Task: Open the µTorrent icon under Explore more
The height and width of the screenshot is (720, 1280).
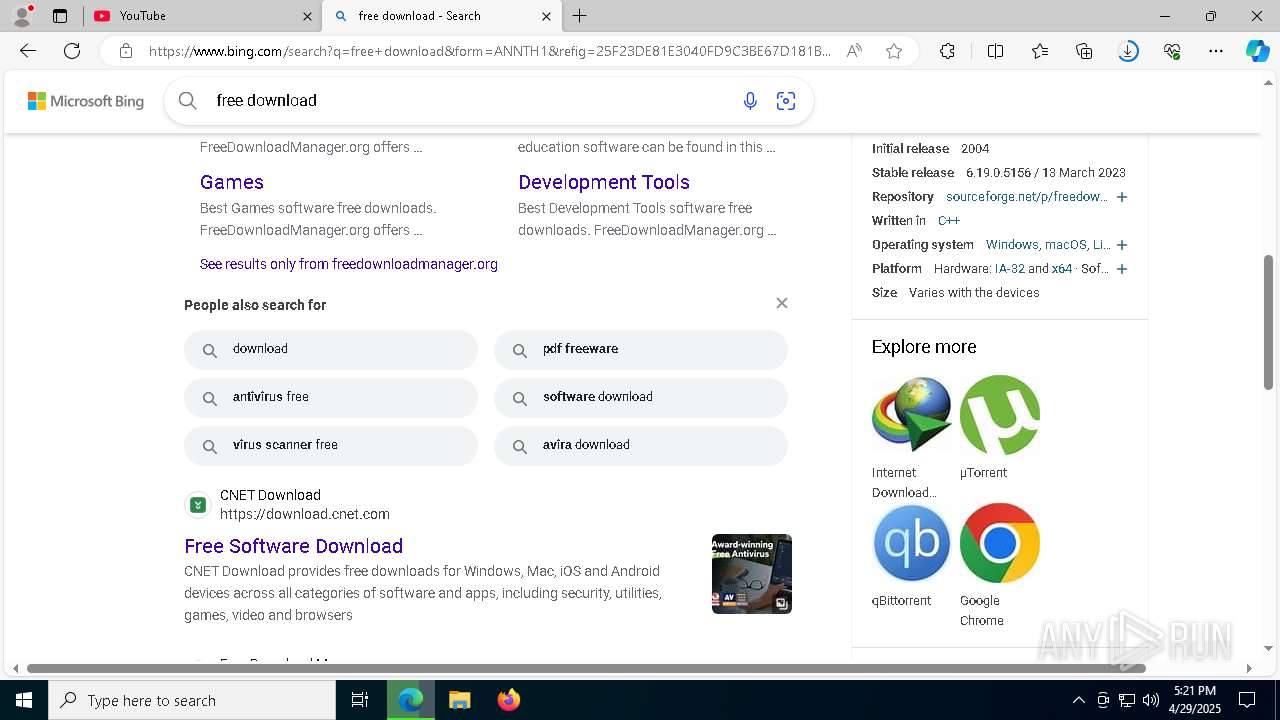Action: [x=1000, y=414]
